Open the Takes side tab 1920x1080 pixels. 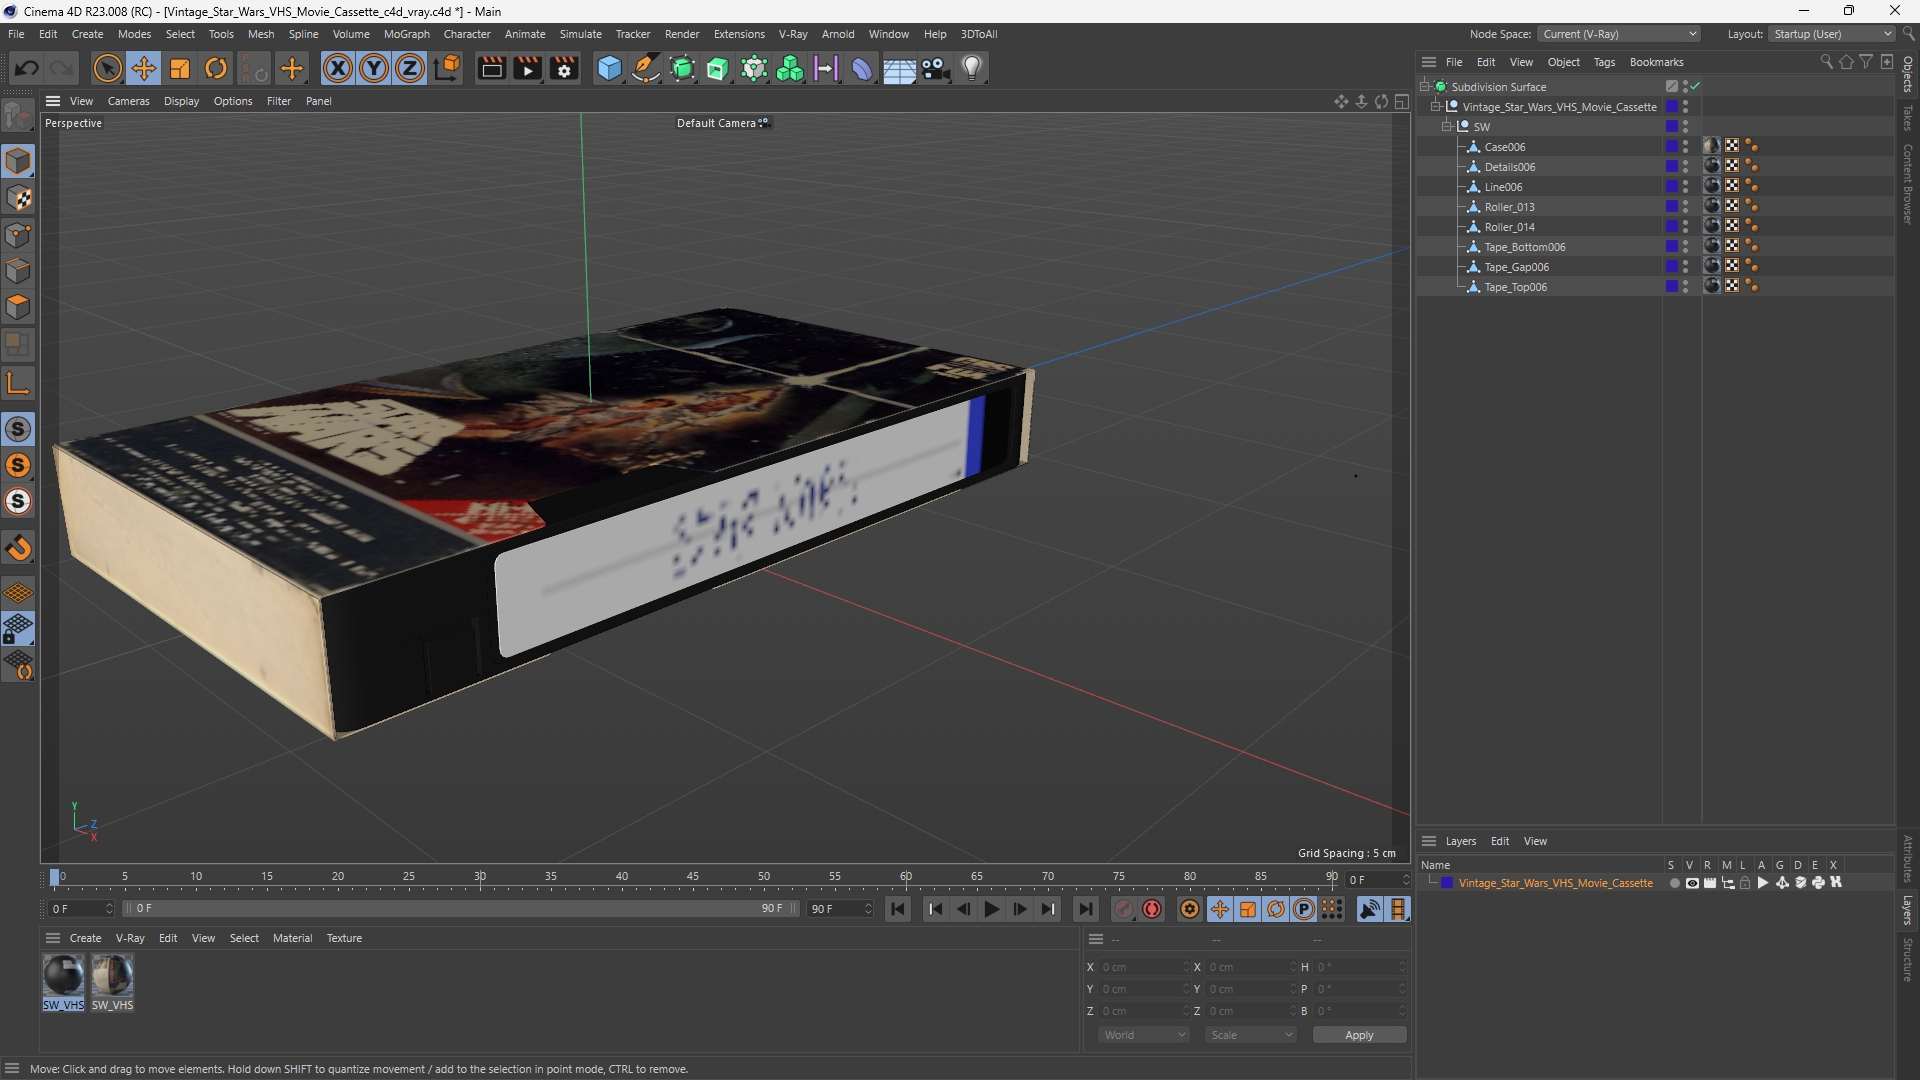[1908, 117]
